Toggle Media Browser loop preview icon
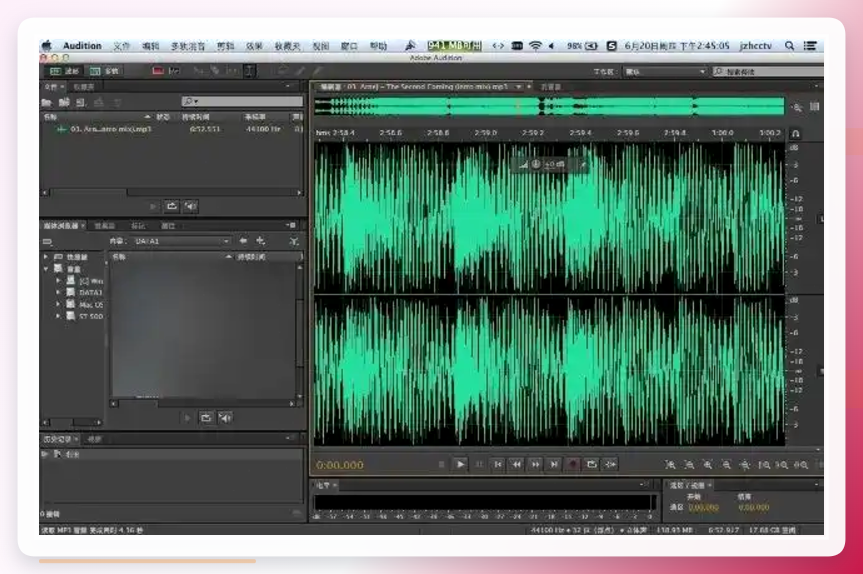This screenshot has height=574, width=863. pos(206,418)
